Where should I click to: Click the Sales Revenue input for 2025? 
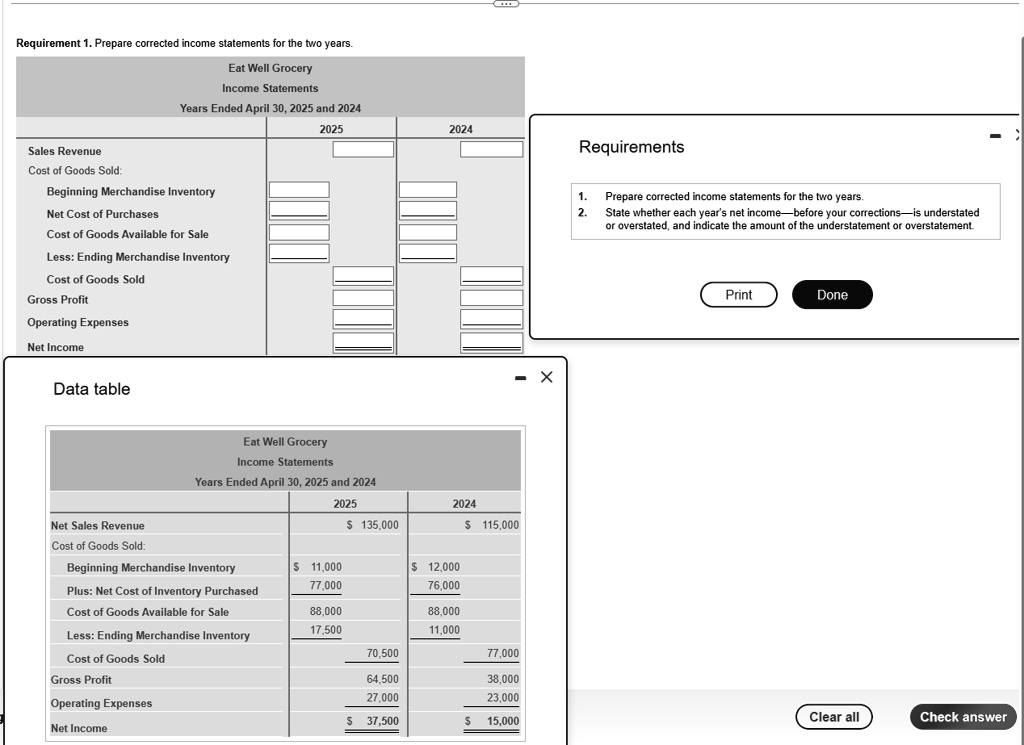coord(363,148)
